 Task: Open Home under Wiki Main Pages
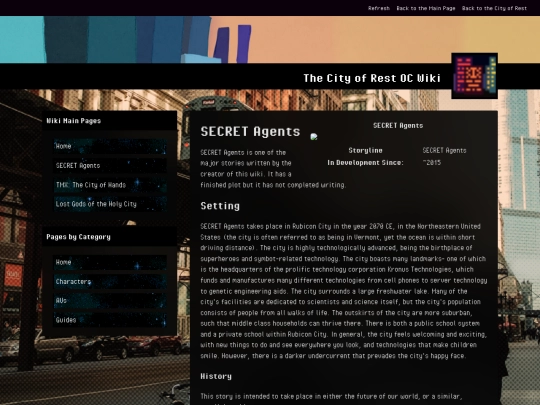pos(110,146)
